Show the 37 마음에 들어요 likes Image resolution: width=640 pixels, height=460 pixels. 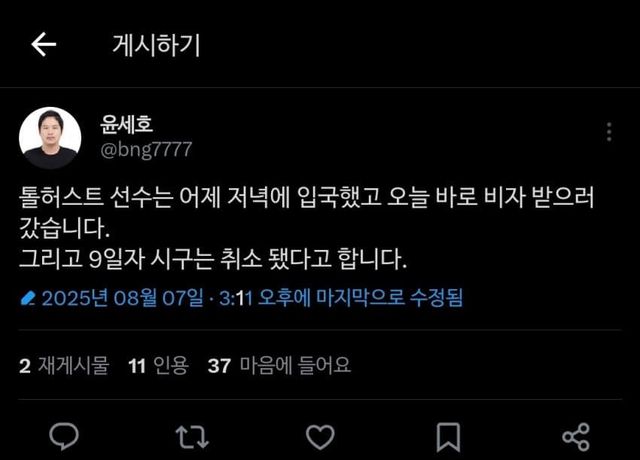tap(279, 365)
